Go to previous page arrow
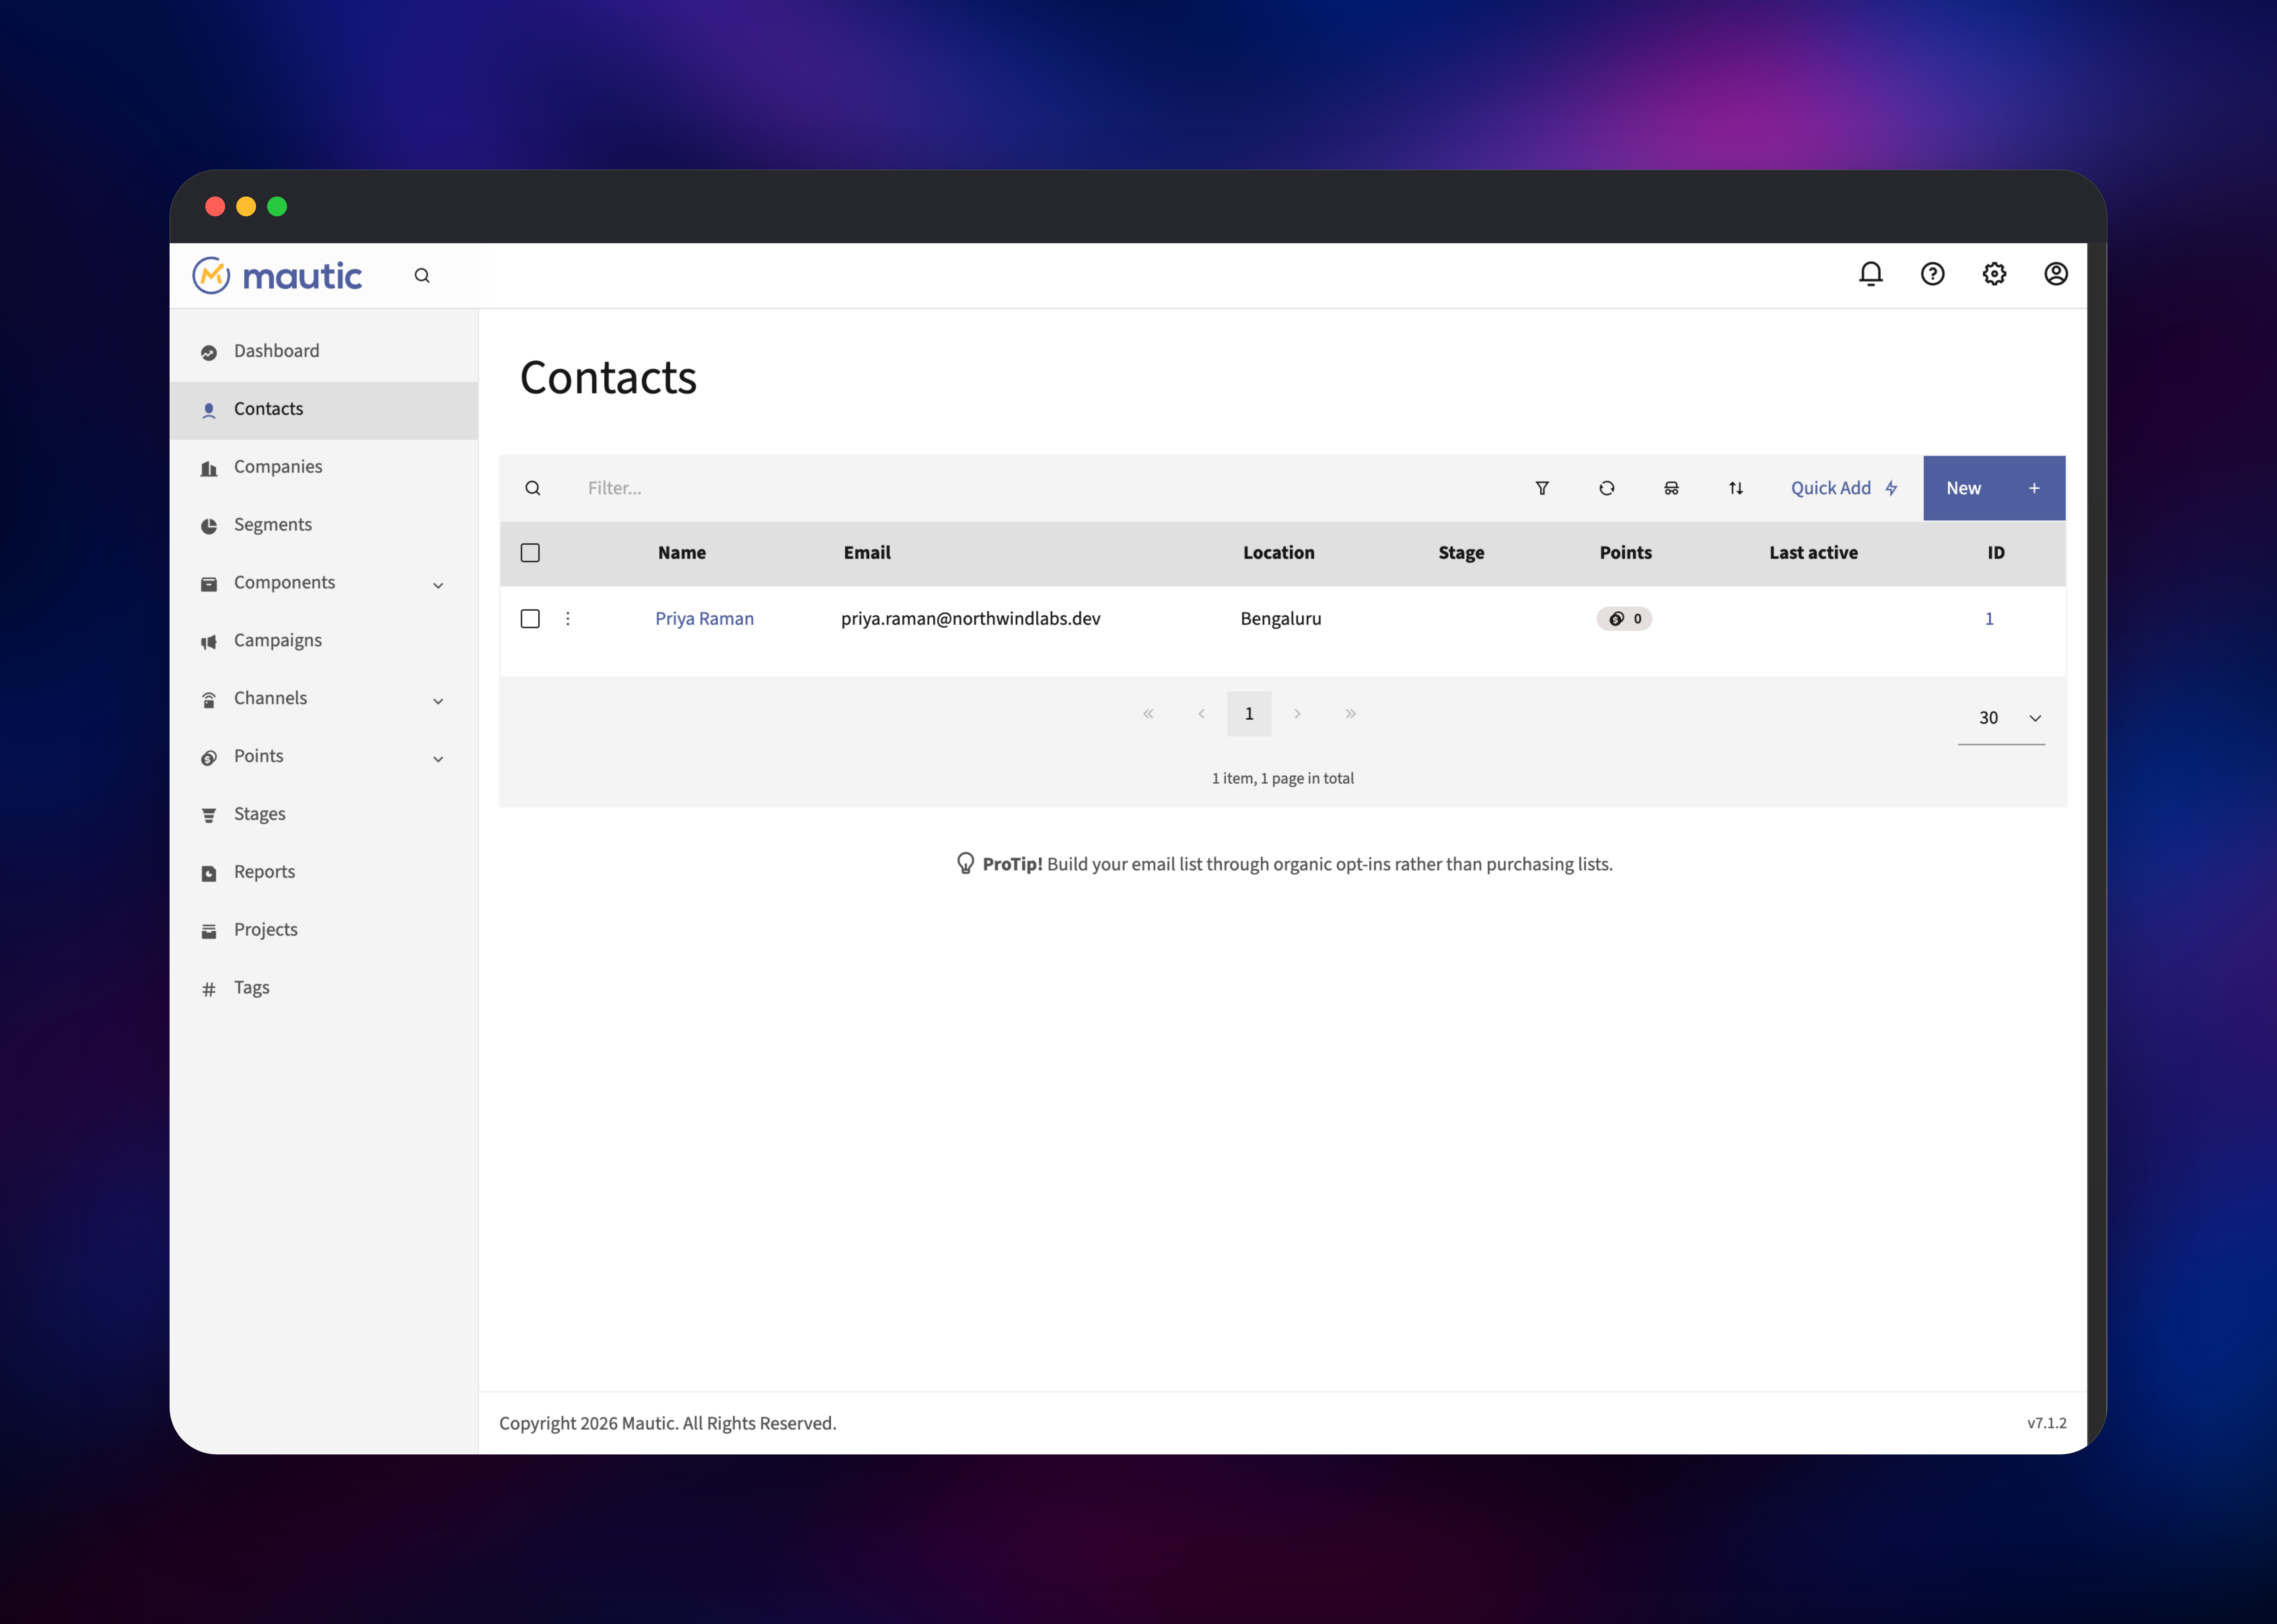Screen dimensions: 2277x1624 click(1201, 714)
